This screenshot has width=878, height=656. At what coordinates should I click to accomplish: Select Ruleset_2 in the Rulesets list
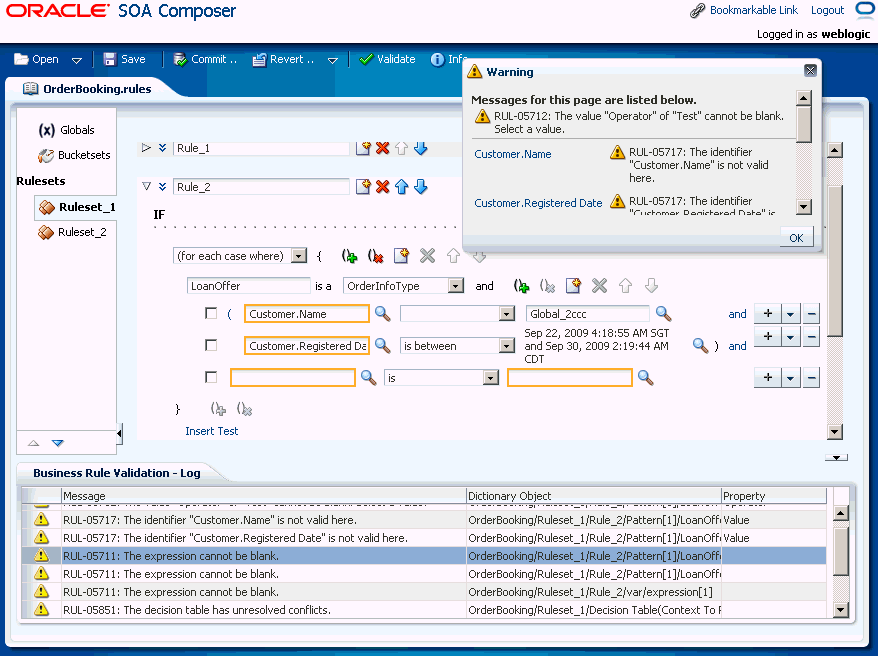[x=72, y=232]
